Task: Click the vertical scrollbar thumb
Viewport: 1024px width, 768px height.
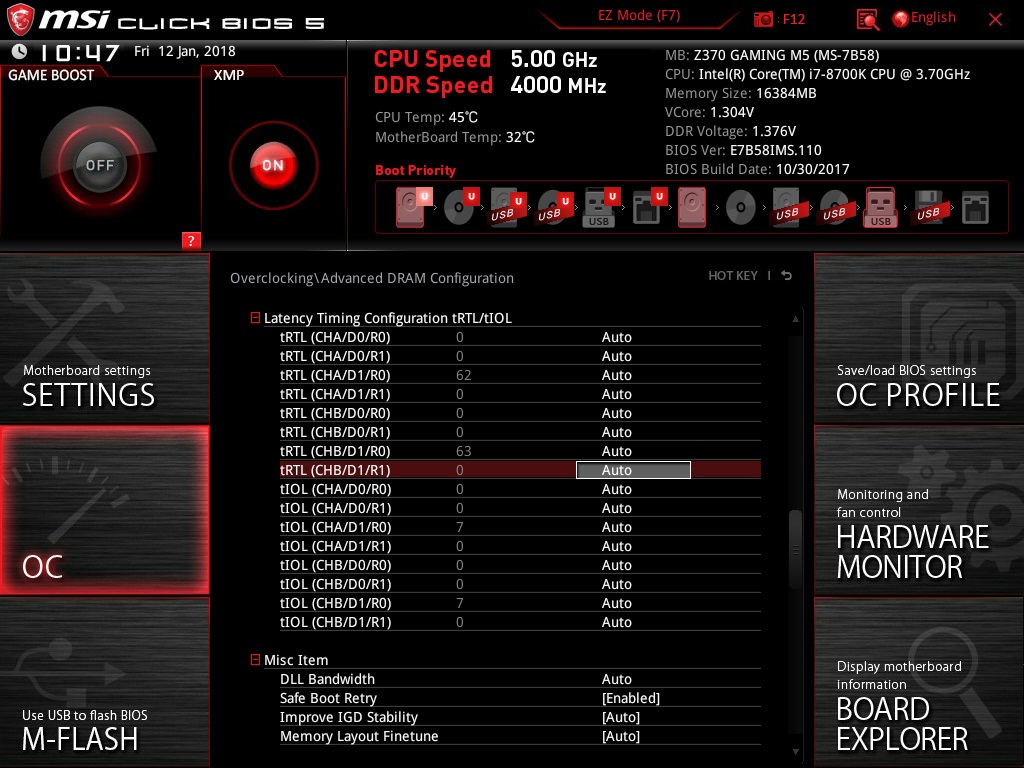Action: pos(795,549)
